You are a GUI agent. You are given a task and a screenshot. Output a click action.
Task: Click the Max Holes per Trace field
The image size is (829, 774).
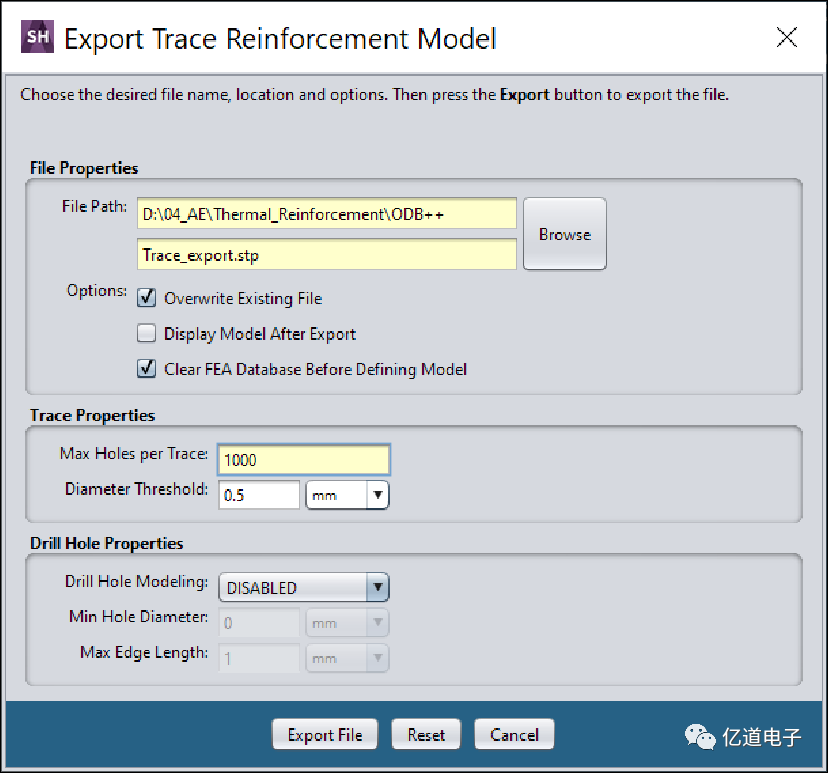[303, 459]
